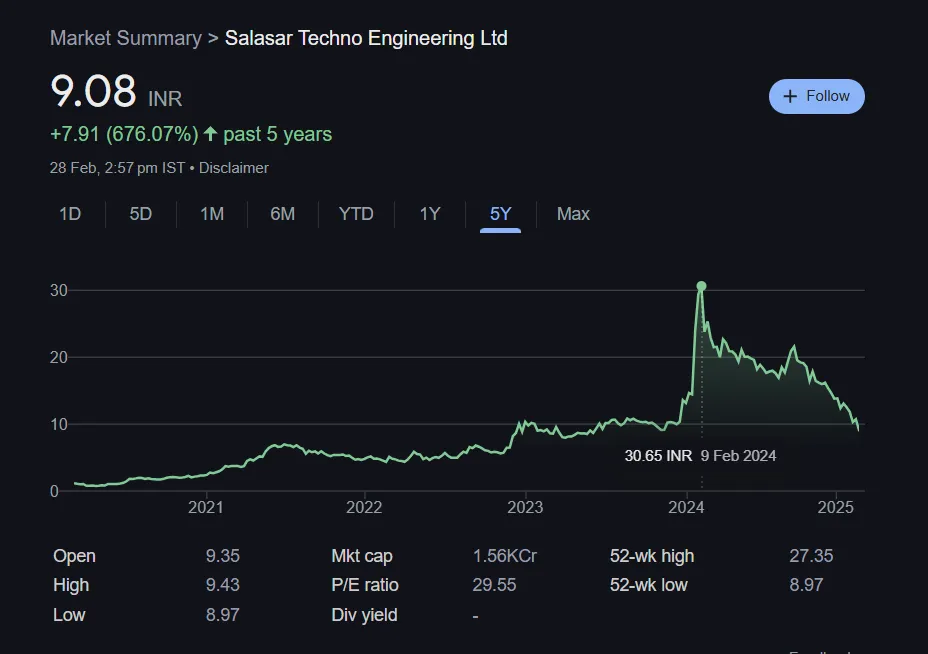
Task: Click the 2023 axis label
Action: point(525,508)
